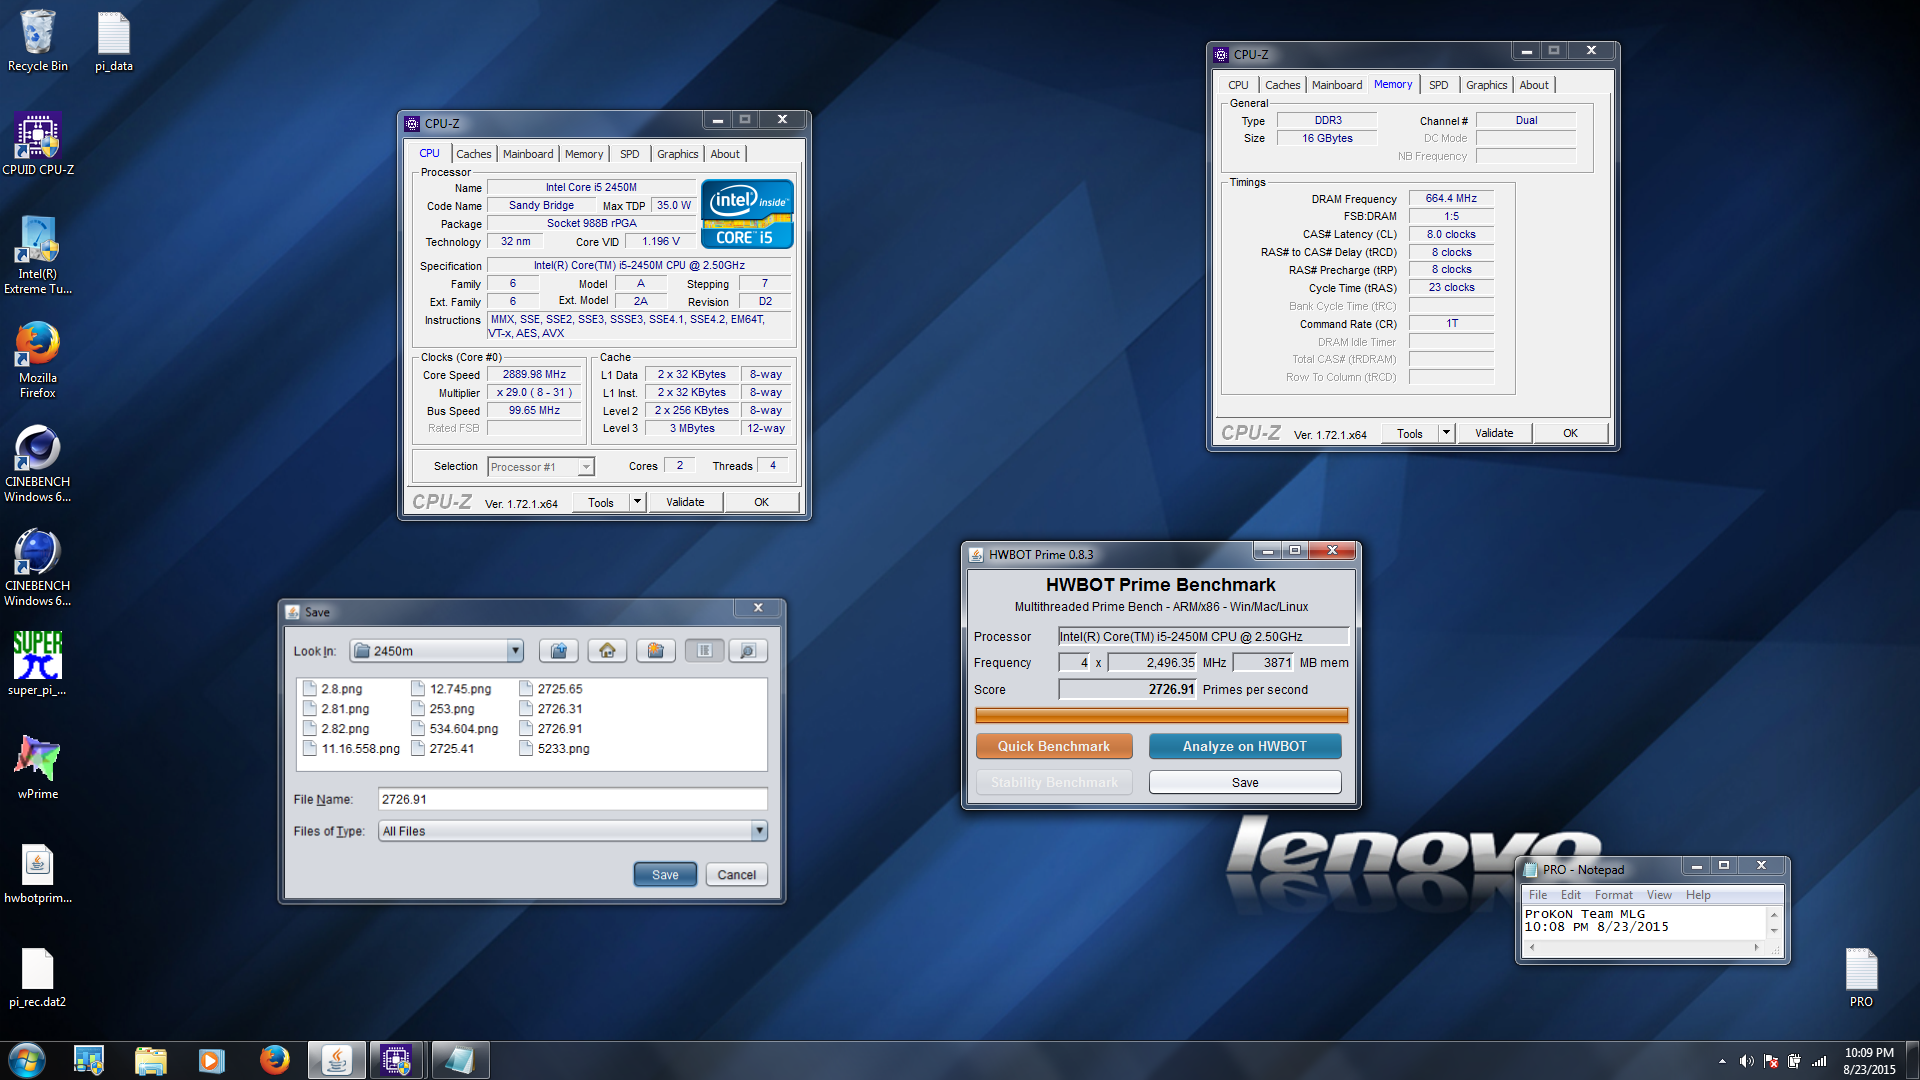
Task: Select 5233.png in file list
Action: pyautogui.click(x=555, y=749)
